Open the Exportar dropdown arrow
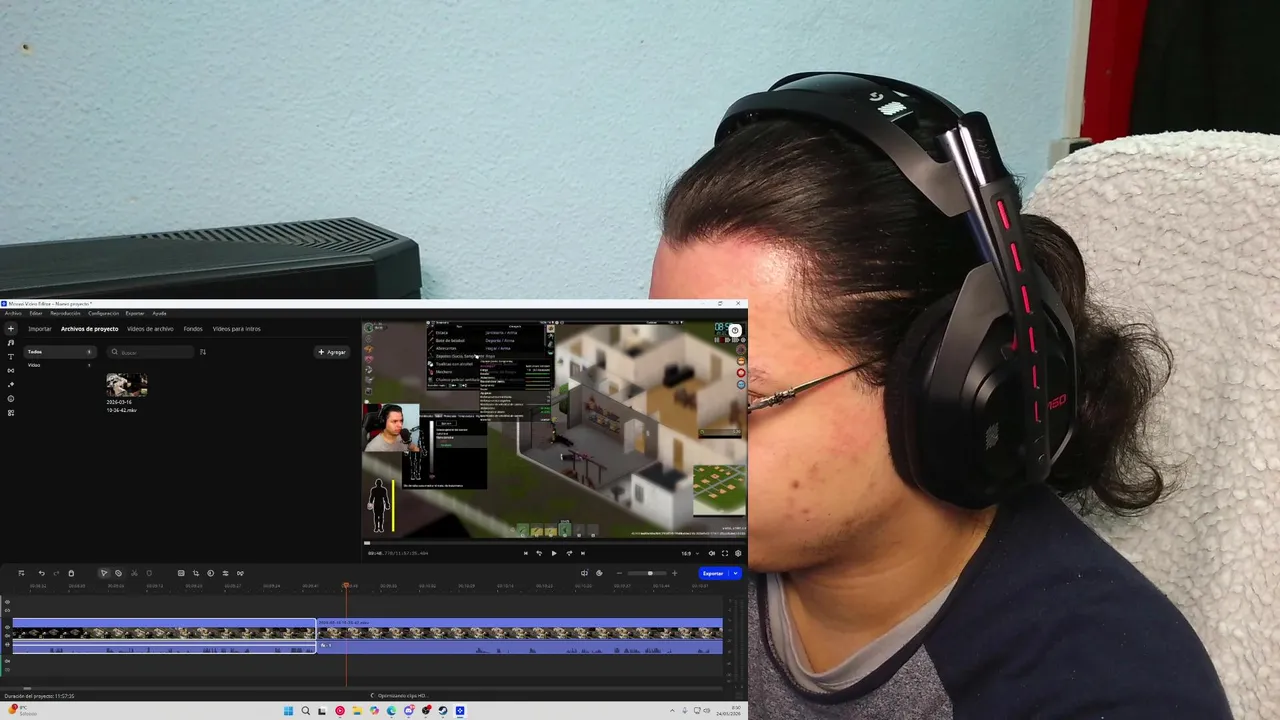This screenshot has width=1280, height=720. tap(735, 573)
